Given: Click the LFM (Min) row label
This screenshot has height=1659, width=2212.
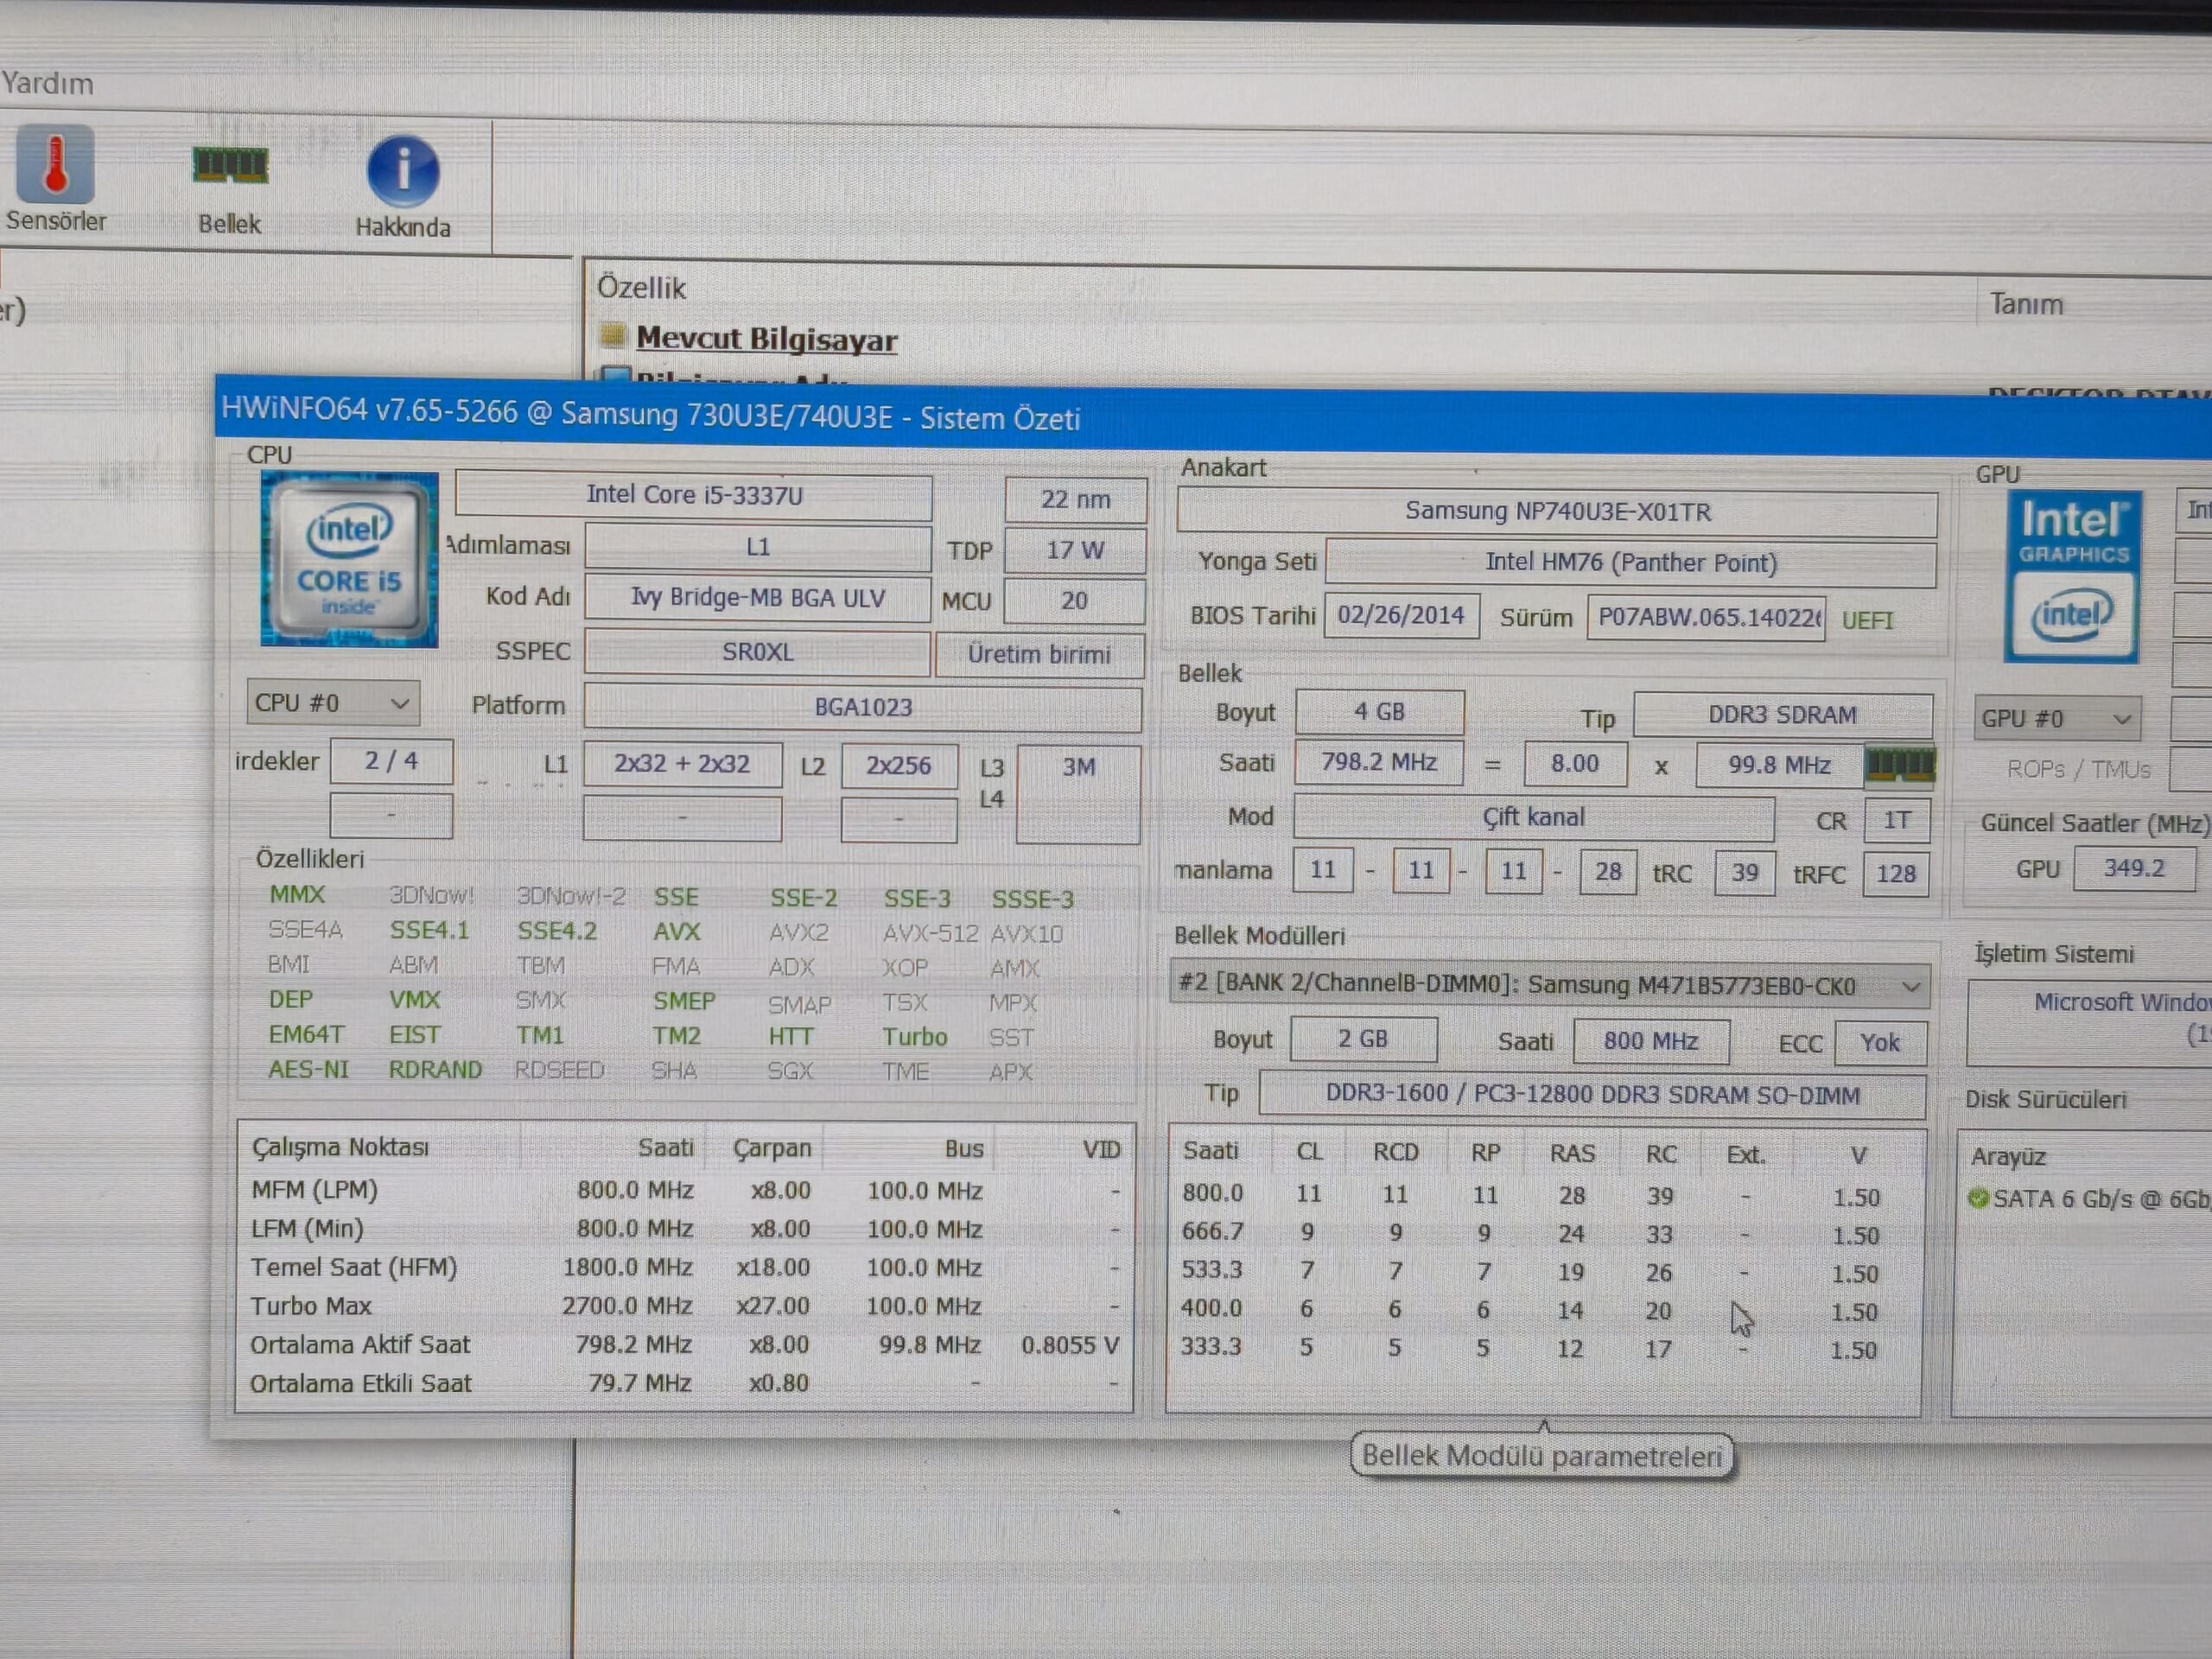Looking at the screenshot, I should click(307, 1229).
